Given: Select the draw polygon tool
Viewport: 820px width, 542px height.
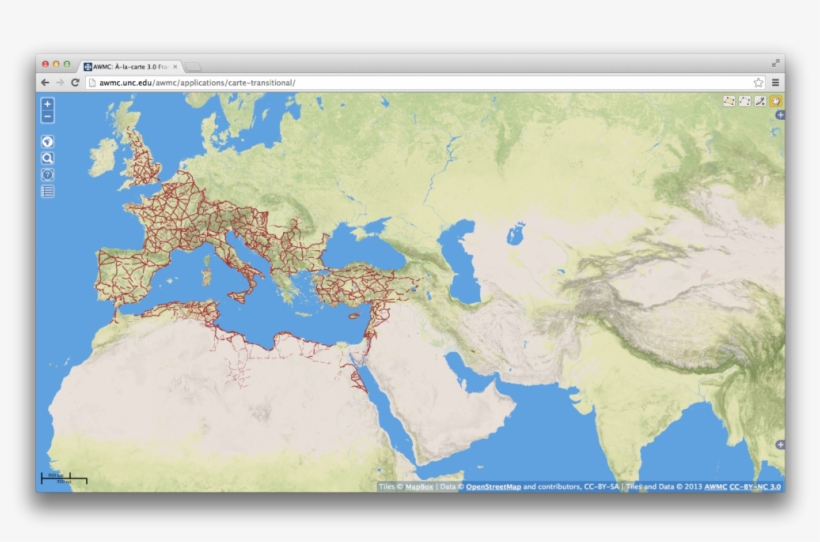Looking at the screenshot, I should 729,101.
